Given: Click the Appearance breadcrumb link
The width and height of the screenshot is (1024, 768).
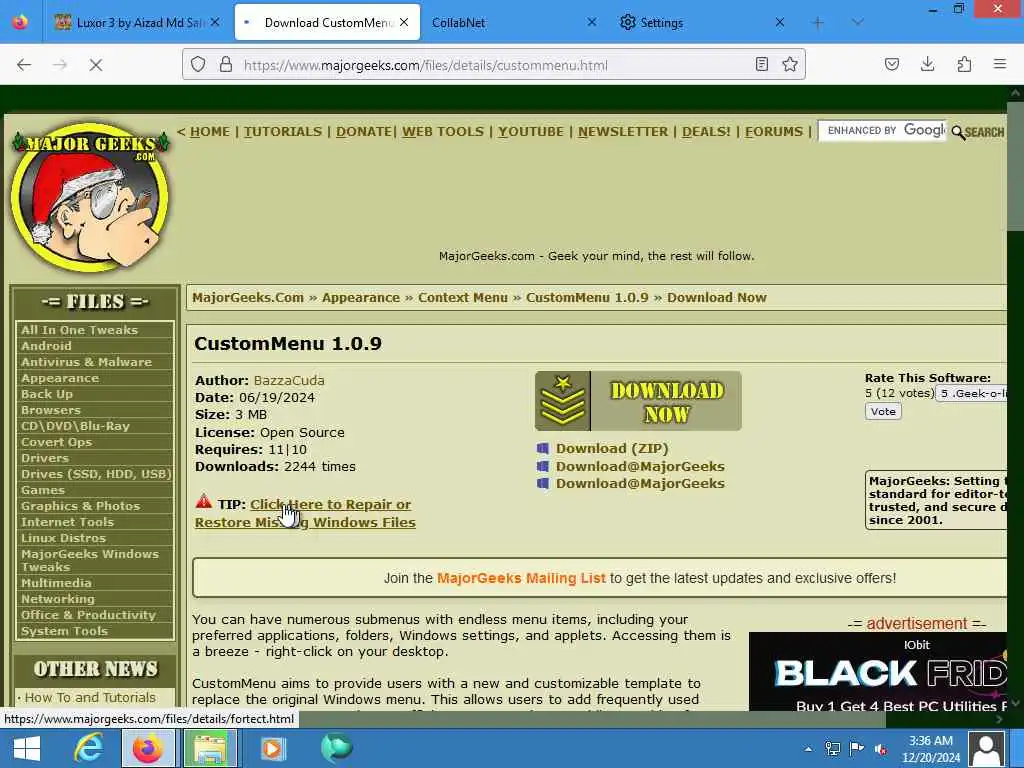Looking at the screenshot, I should (x=360, y=298).
